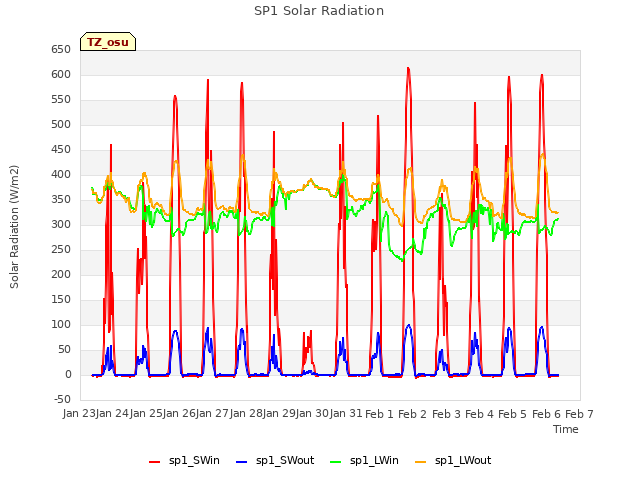Viewport: 640px width, 480px height.
Task: Click the Time axis label
Action: (565, 429)
